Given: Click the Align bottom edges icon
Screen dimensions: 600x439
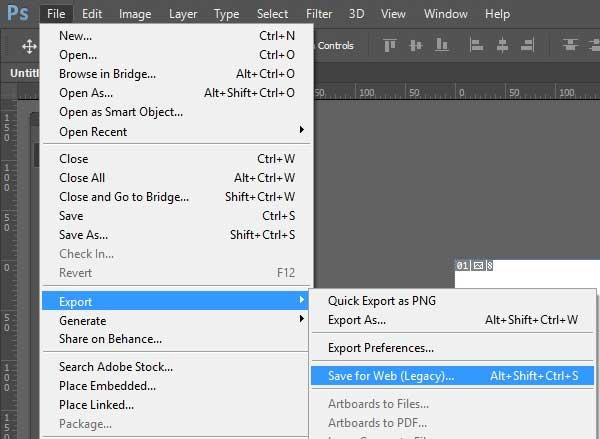Looking at the screenshot, I should 442,45.
